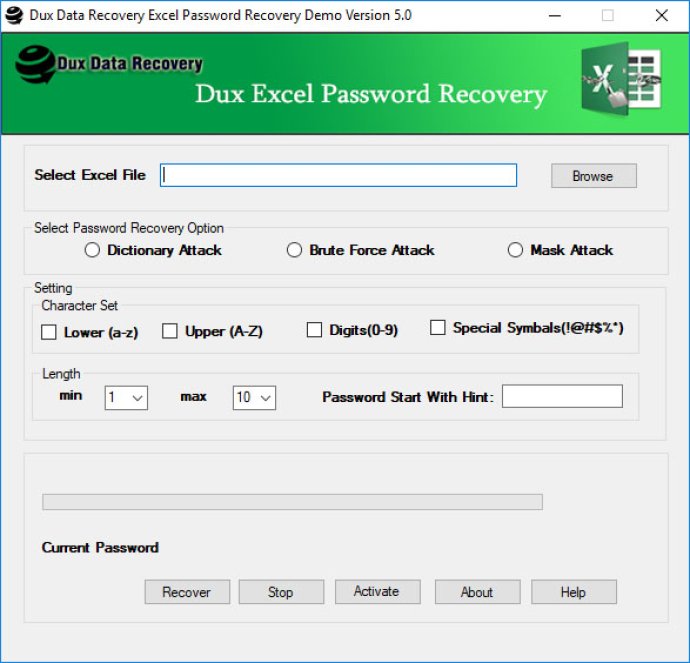
Task: Focus the Select Excel File path field
Action: [338, 175]
